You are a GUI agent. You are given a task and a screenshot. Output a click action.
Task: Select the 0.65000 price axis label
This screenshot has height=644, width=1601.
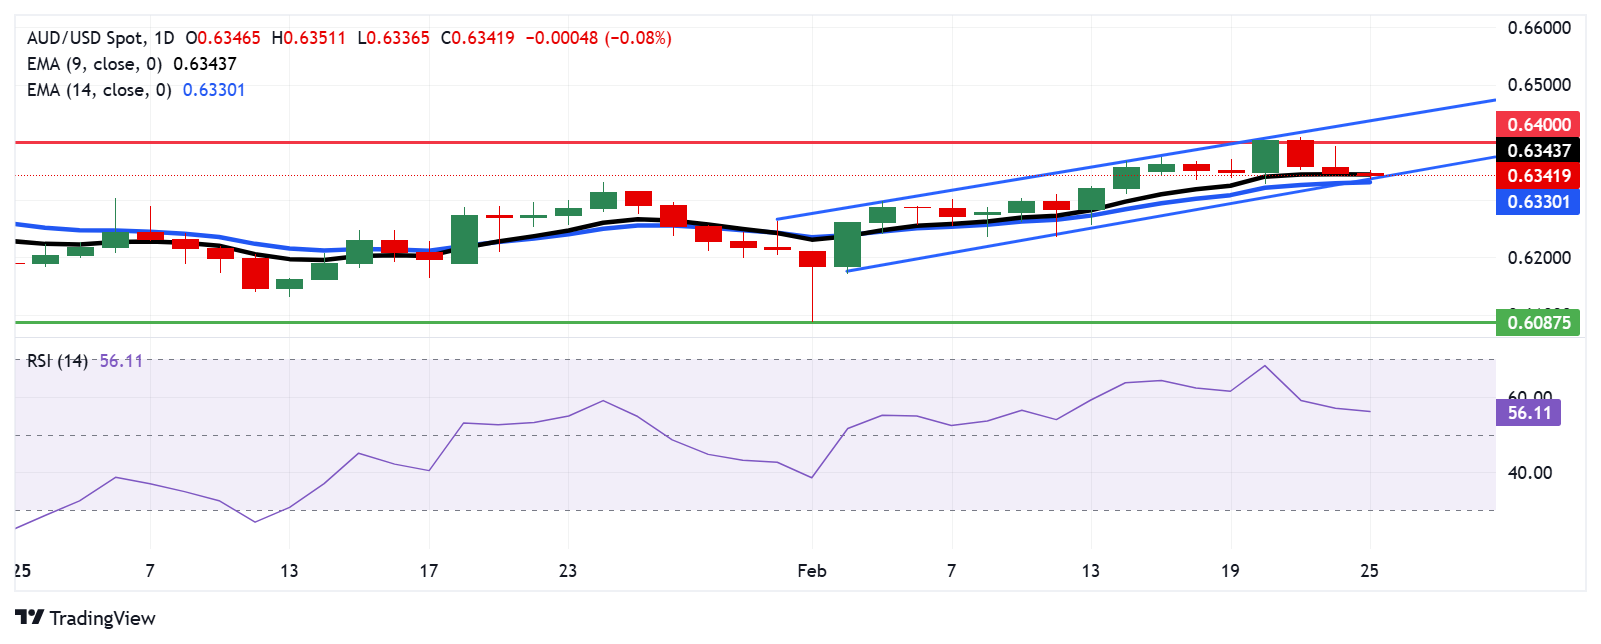[x=1539, y=85]
